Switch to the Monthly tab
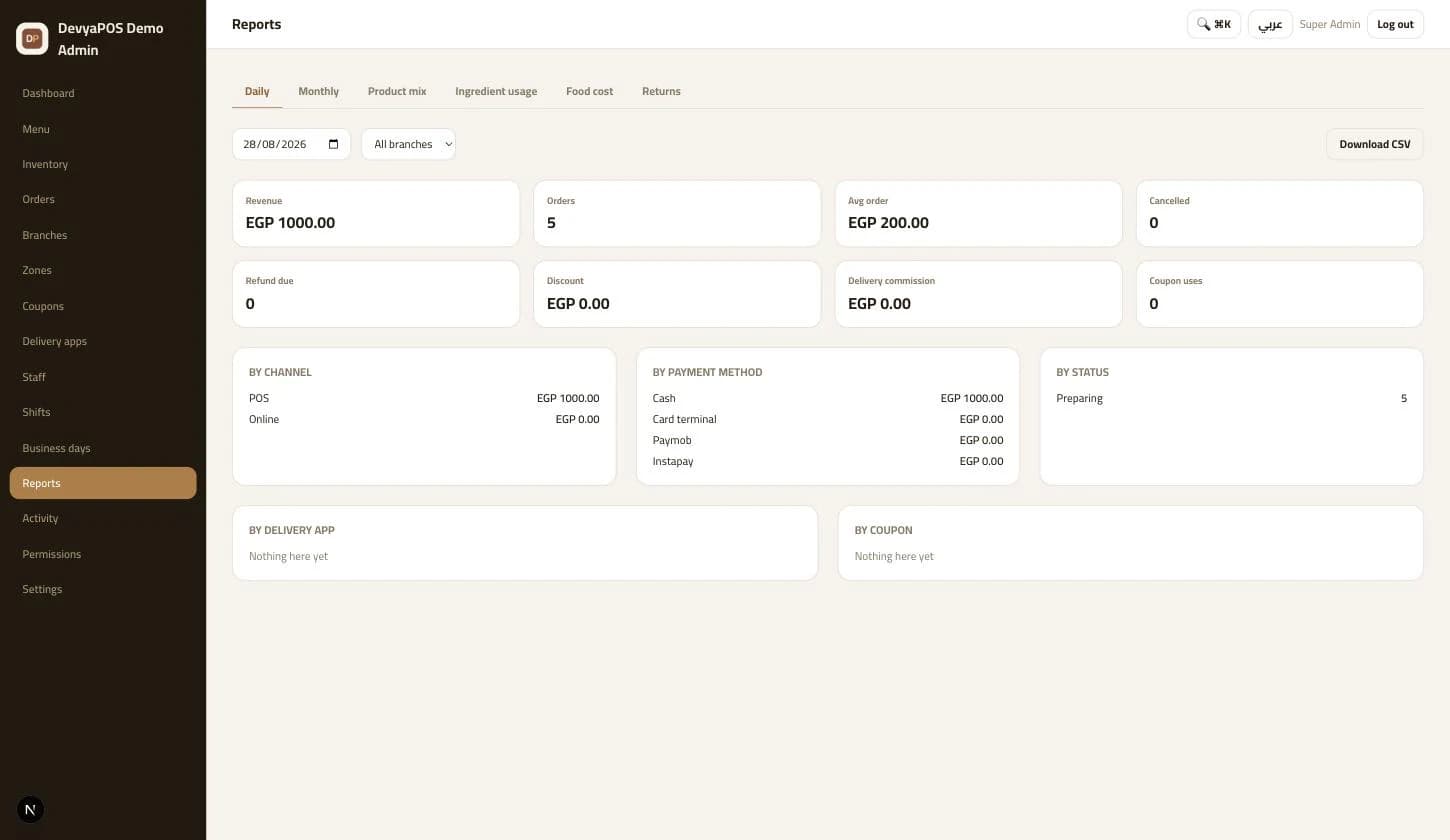The height and width of the screenshot is (840, 1450). (318, 91)
